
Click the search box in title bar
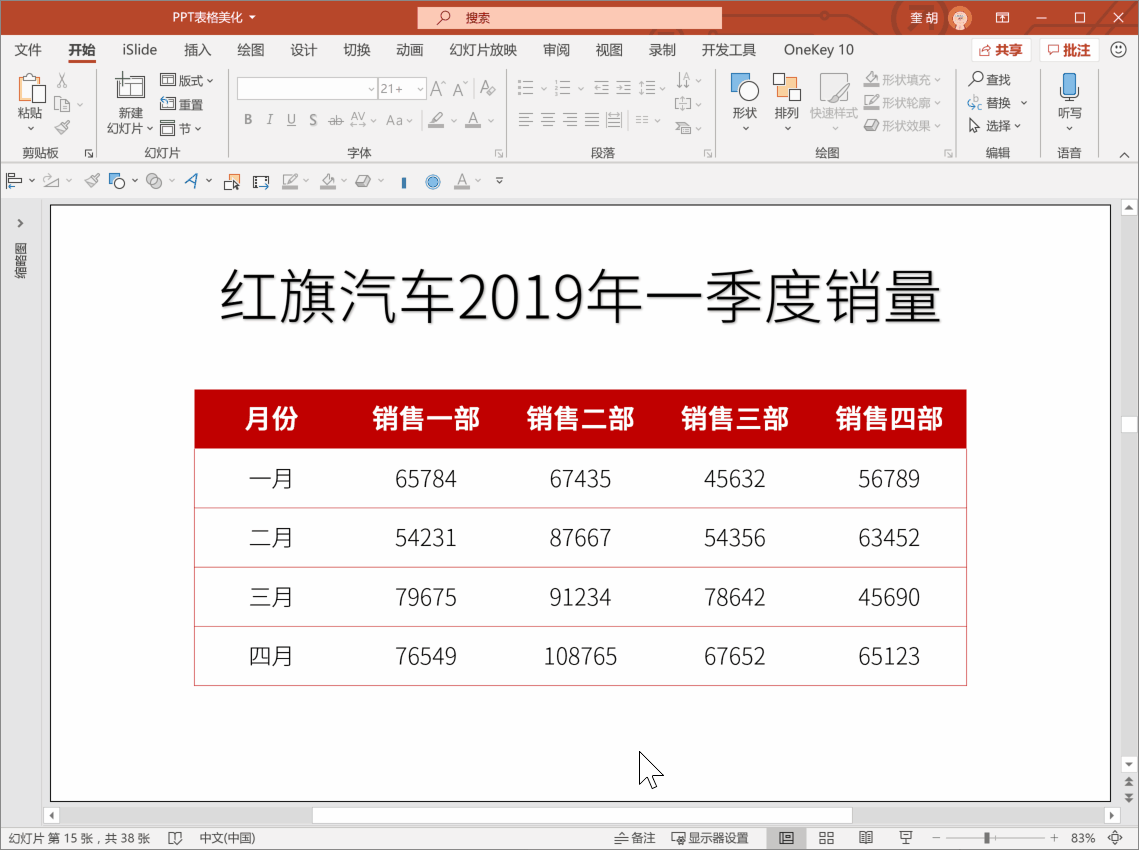click(x=570, y=17)
